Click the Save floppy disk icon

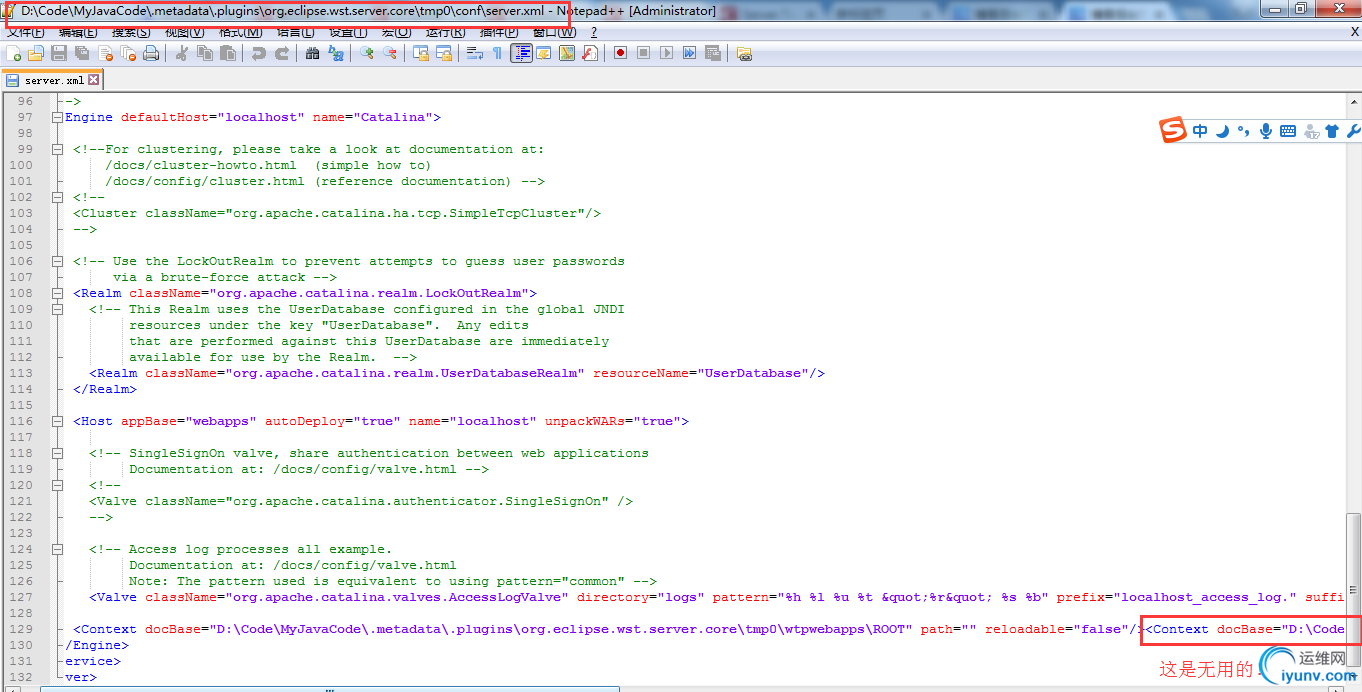[59, 53]
